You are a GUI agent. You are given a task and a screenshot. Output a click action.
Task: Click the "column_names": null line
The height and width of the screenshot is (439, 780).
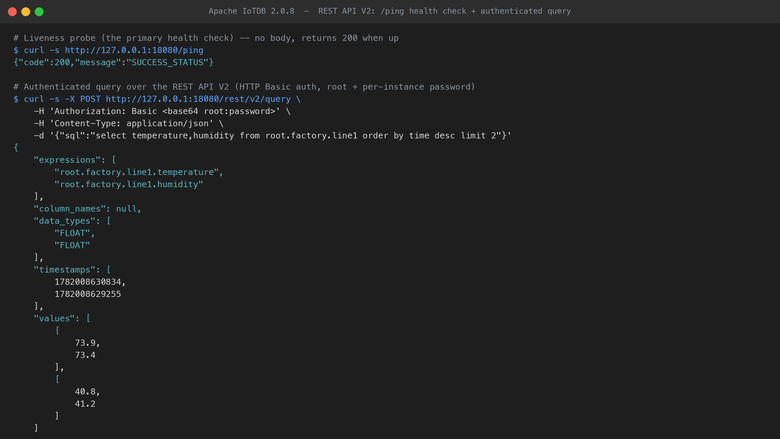click(x=88, y=208)
